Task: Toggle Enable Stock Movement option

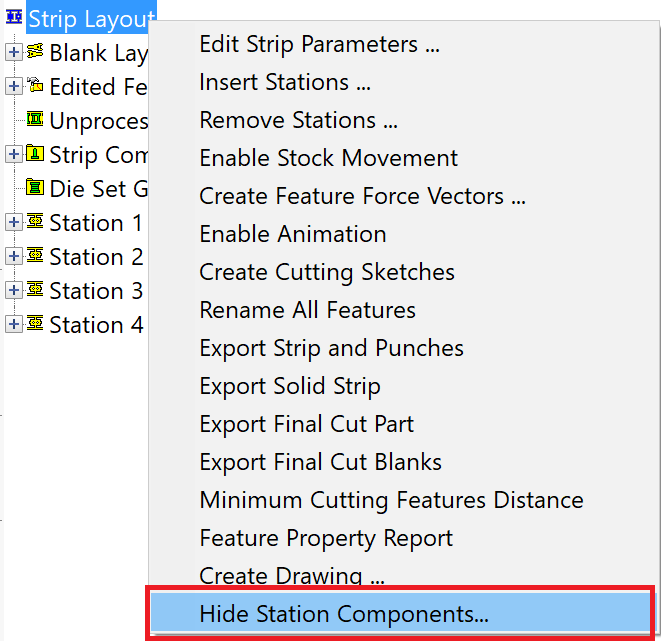Action: [328, 158]
